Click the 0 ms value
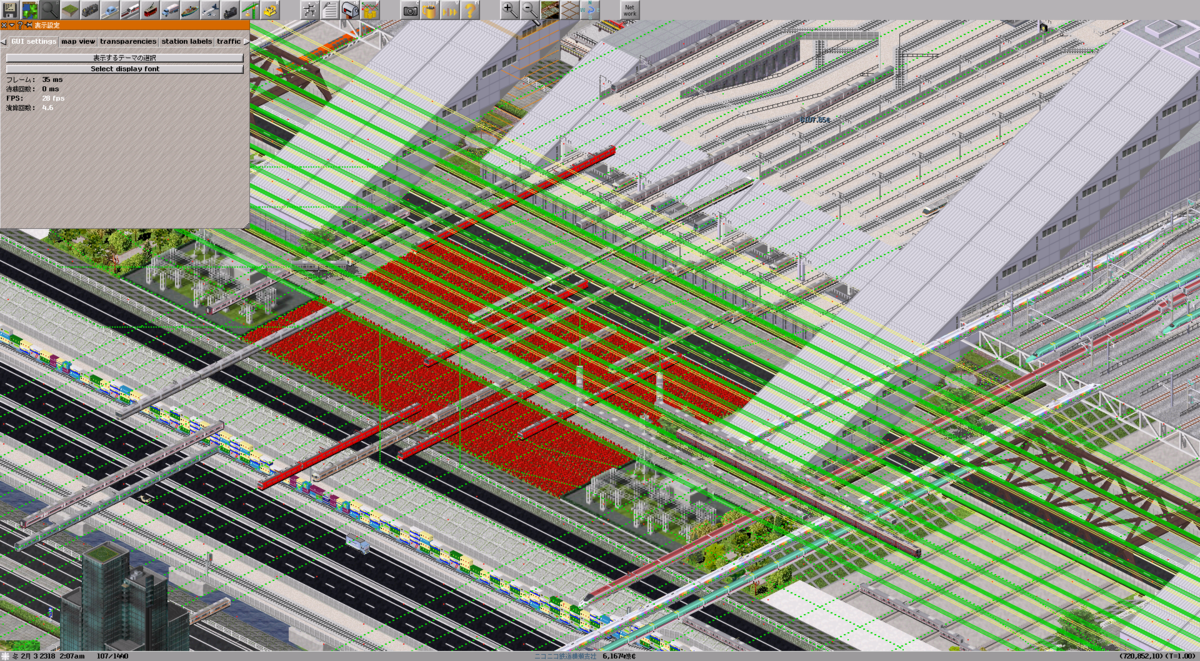This screenshot has height=661, width=1200. point(50,89)
